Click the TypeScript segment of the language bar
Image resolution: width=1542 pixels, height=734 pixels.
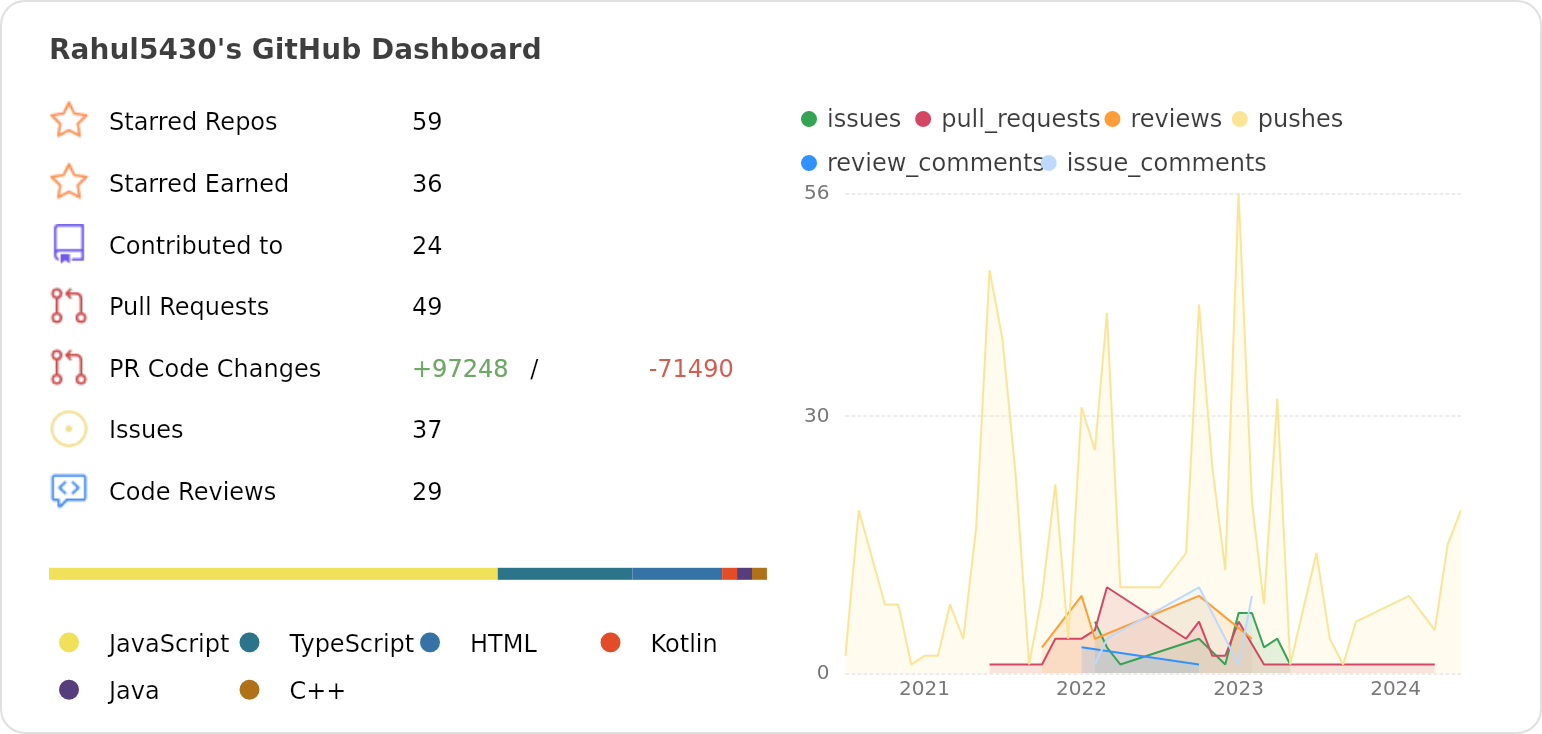point(565,574)
